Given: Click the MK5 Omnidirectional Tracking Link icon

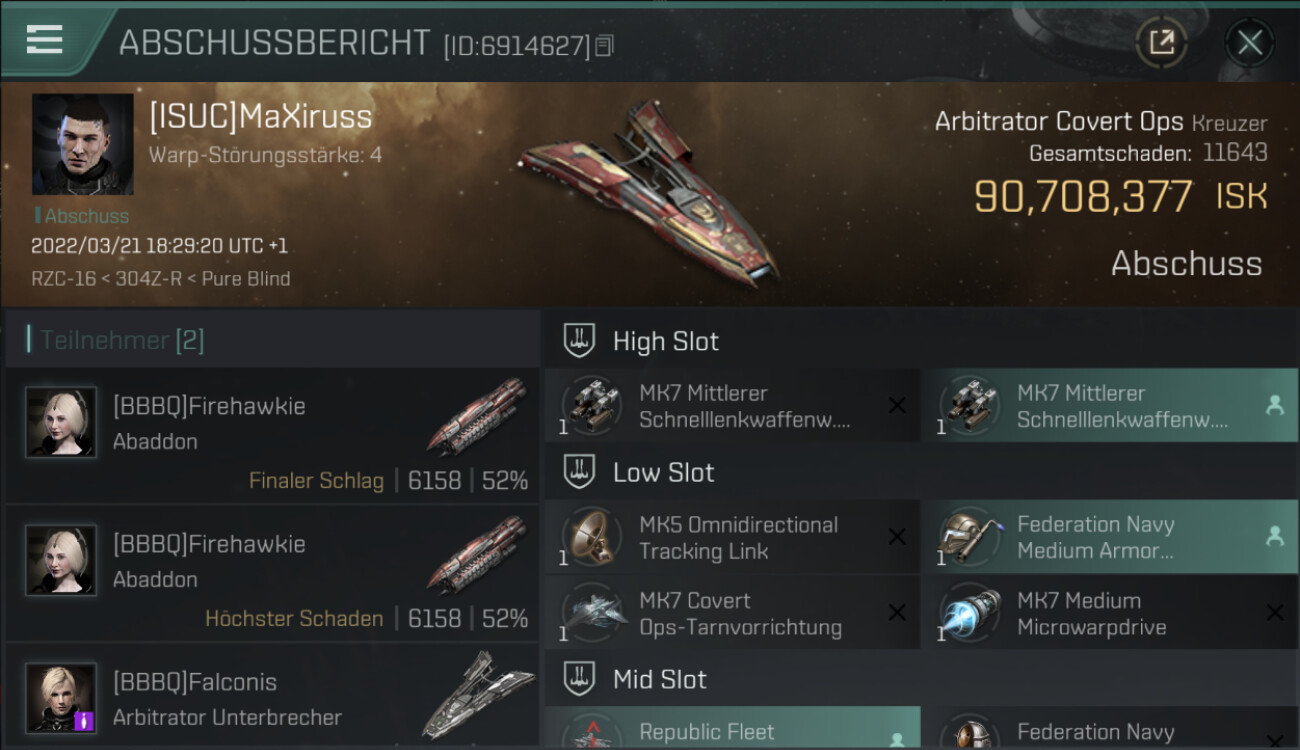Looking at the screenshot, I should click(x=590, y=538).
